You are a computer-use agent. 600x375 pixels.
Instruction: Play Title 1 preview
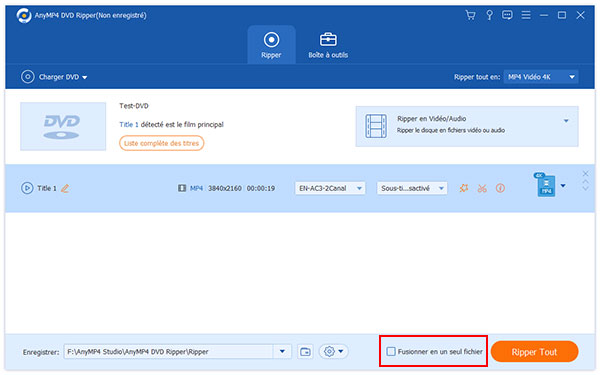pyautogui.click(x=27, y=188)
